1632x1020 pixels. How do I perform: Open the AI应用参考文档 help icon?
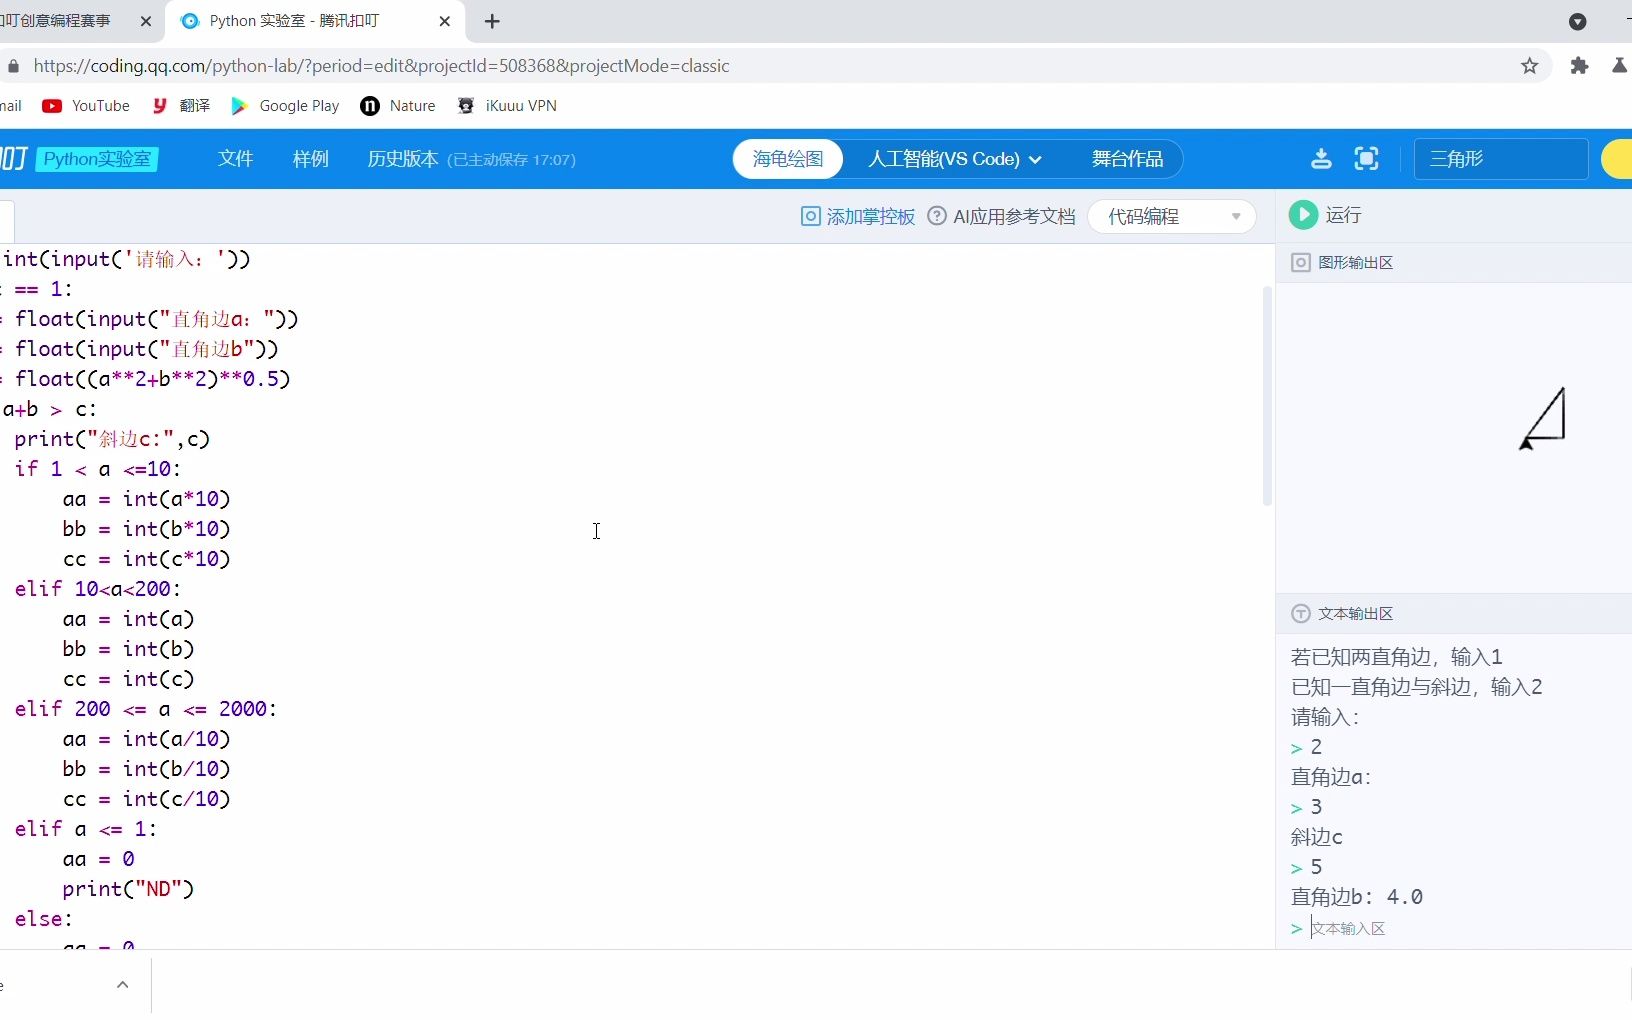coord(937,217)
